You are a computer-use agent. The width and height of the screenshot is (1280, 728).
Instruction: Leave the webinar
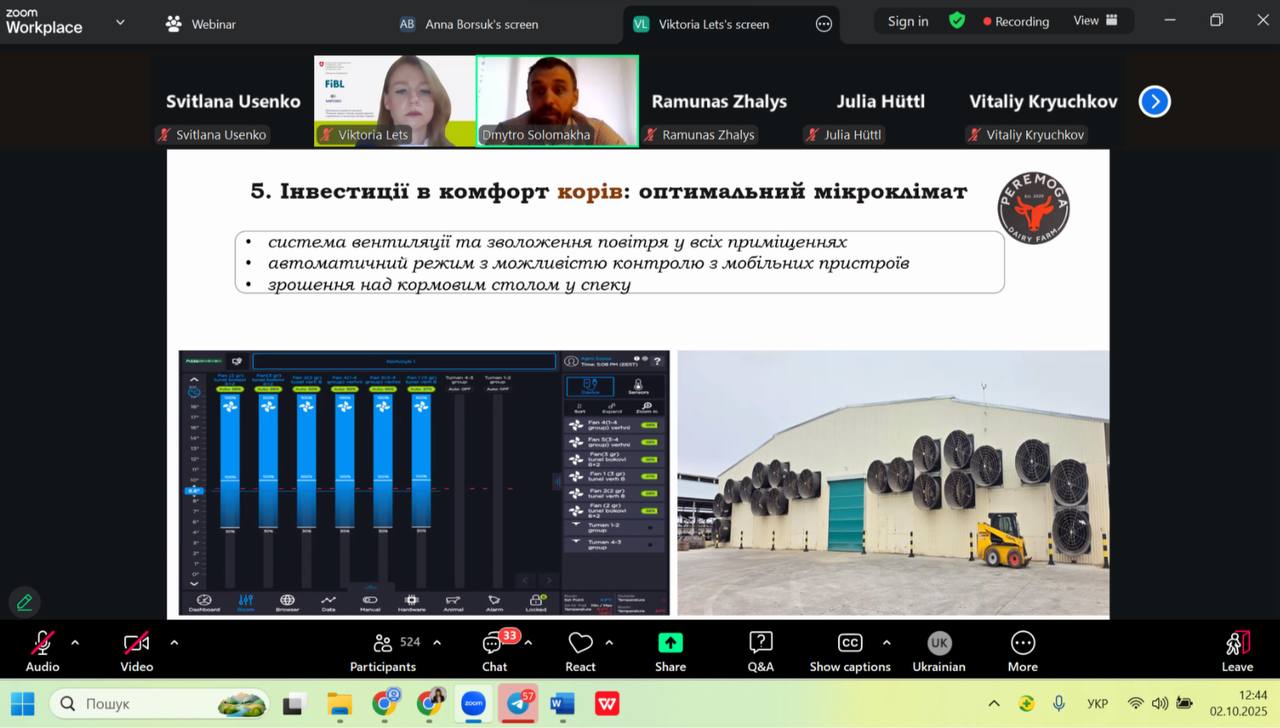click(1237, 651)
